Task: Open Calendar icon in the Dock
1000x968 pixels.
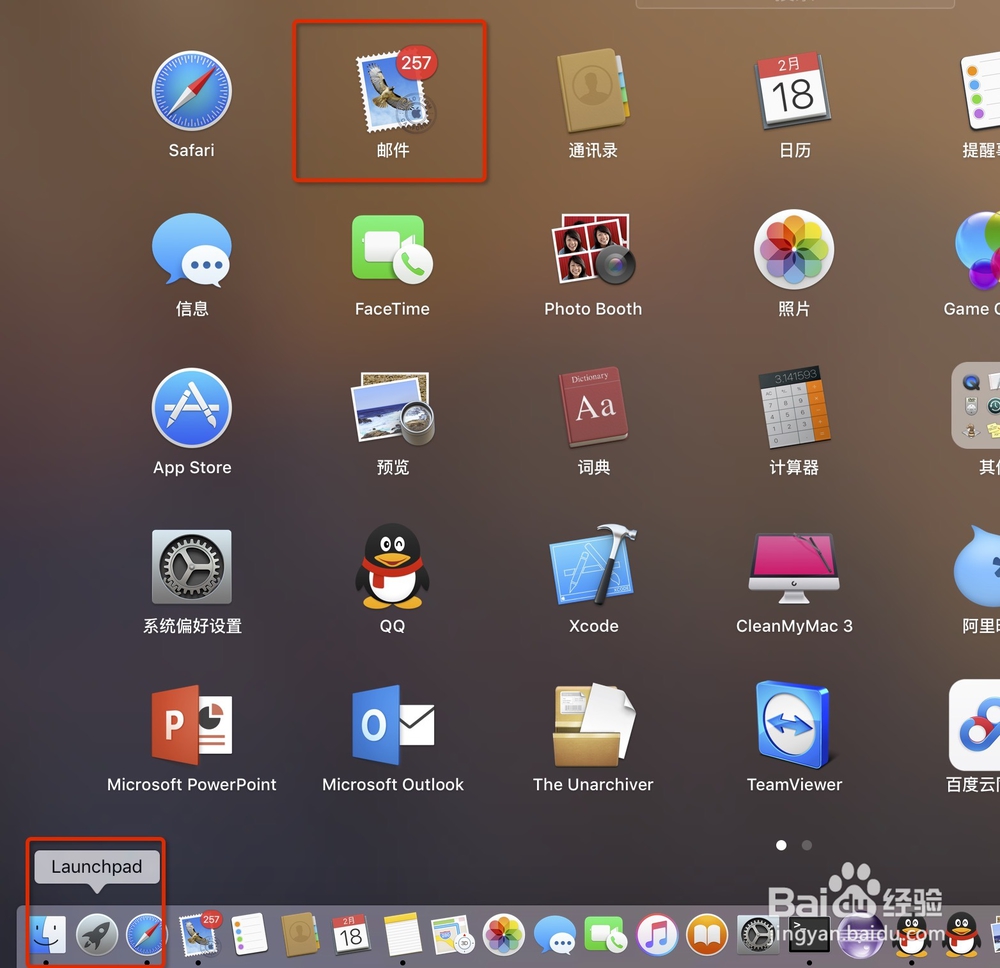Action: point(350,935)
